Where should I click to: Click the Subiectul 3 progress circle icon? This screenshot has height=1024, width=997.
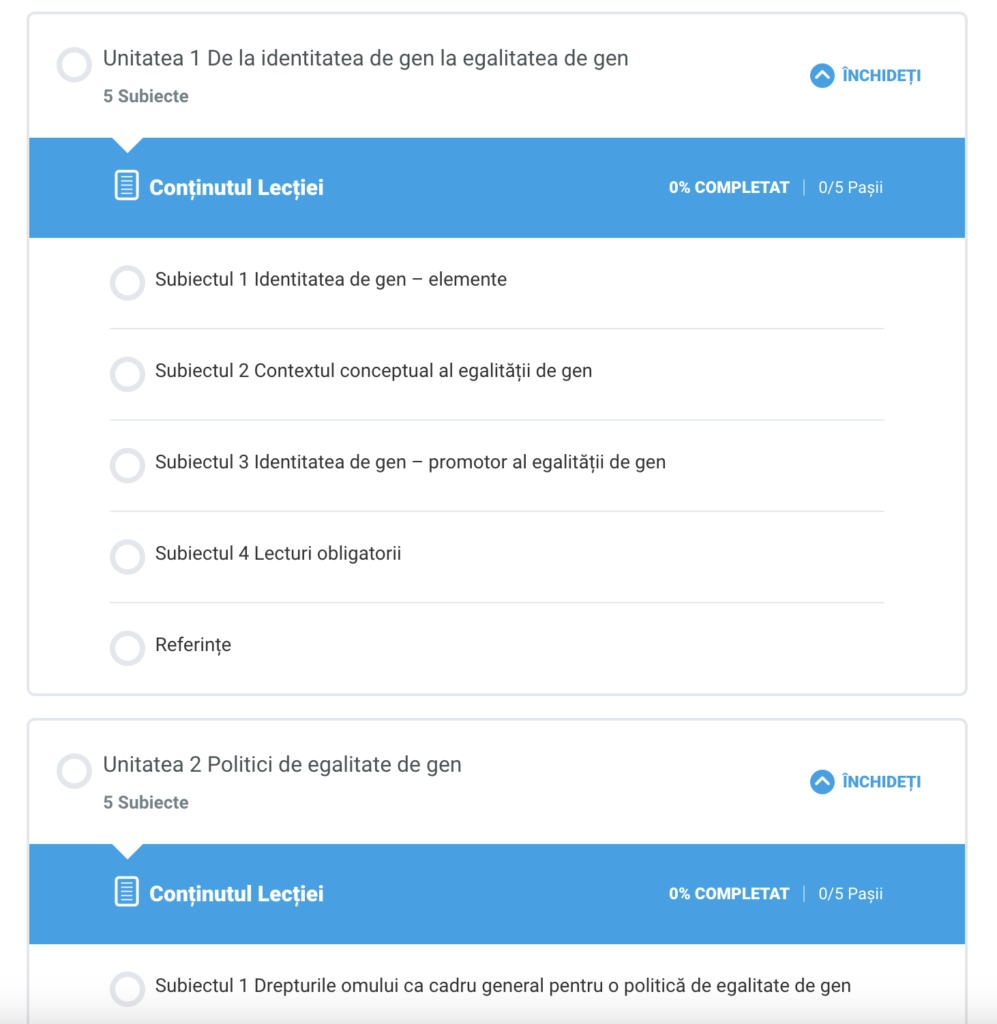click(127, 465)
